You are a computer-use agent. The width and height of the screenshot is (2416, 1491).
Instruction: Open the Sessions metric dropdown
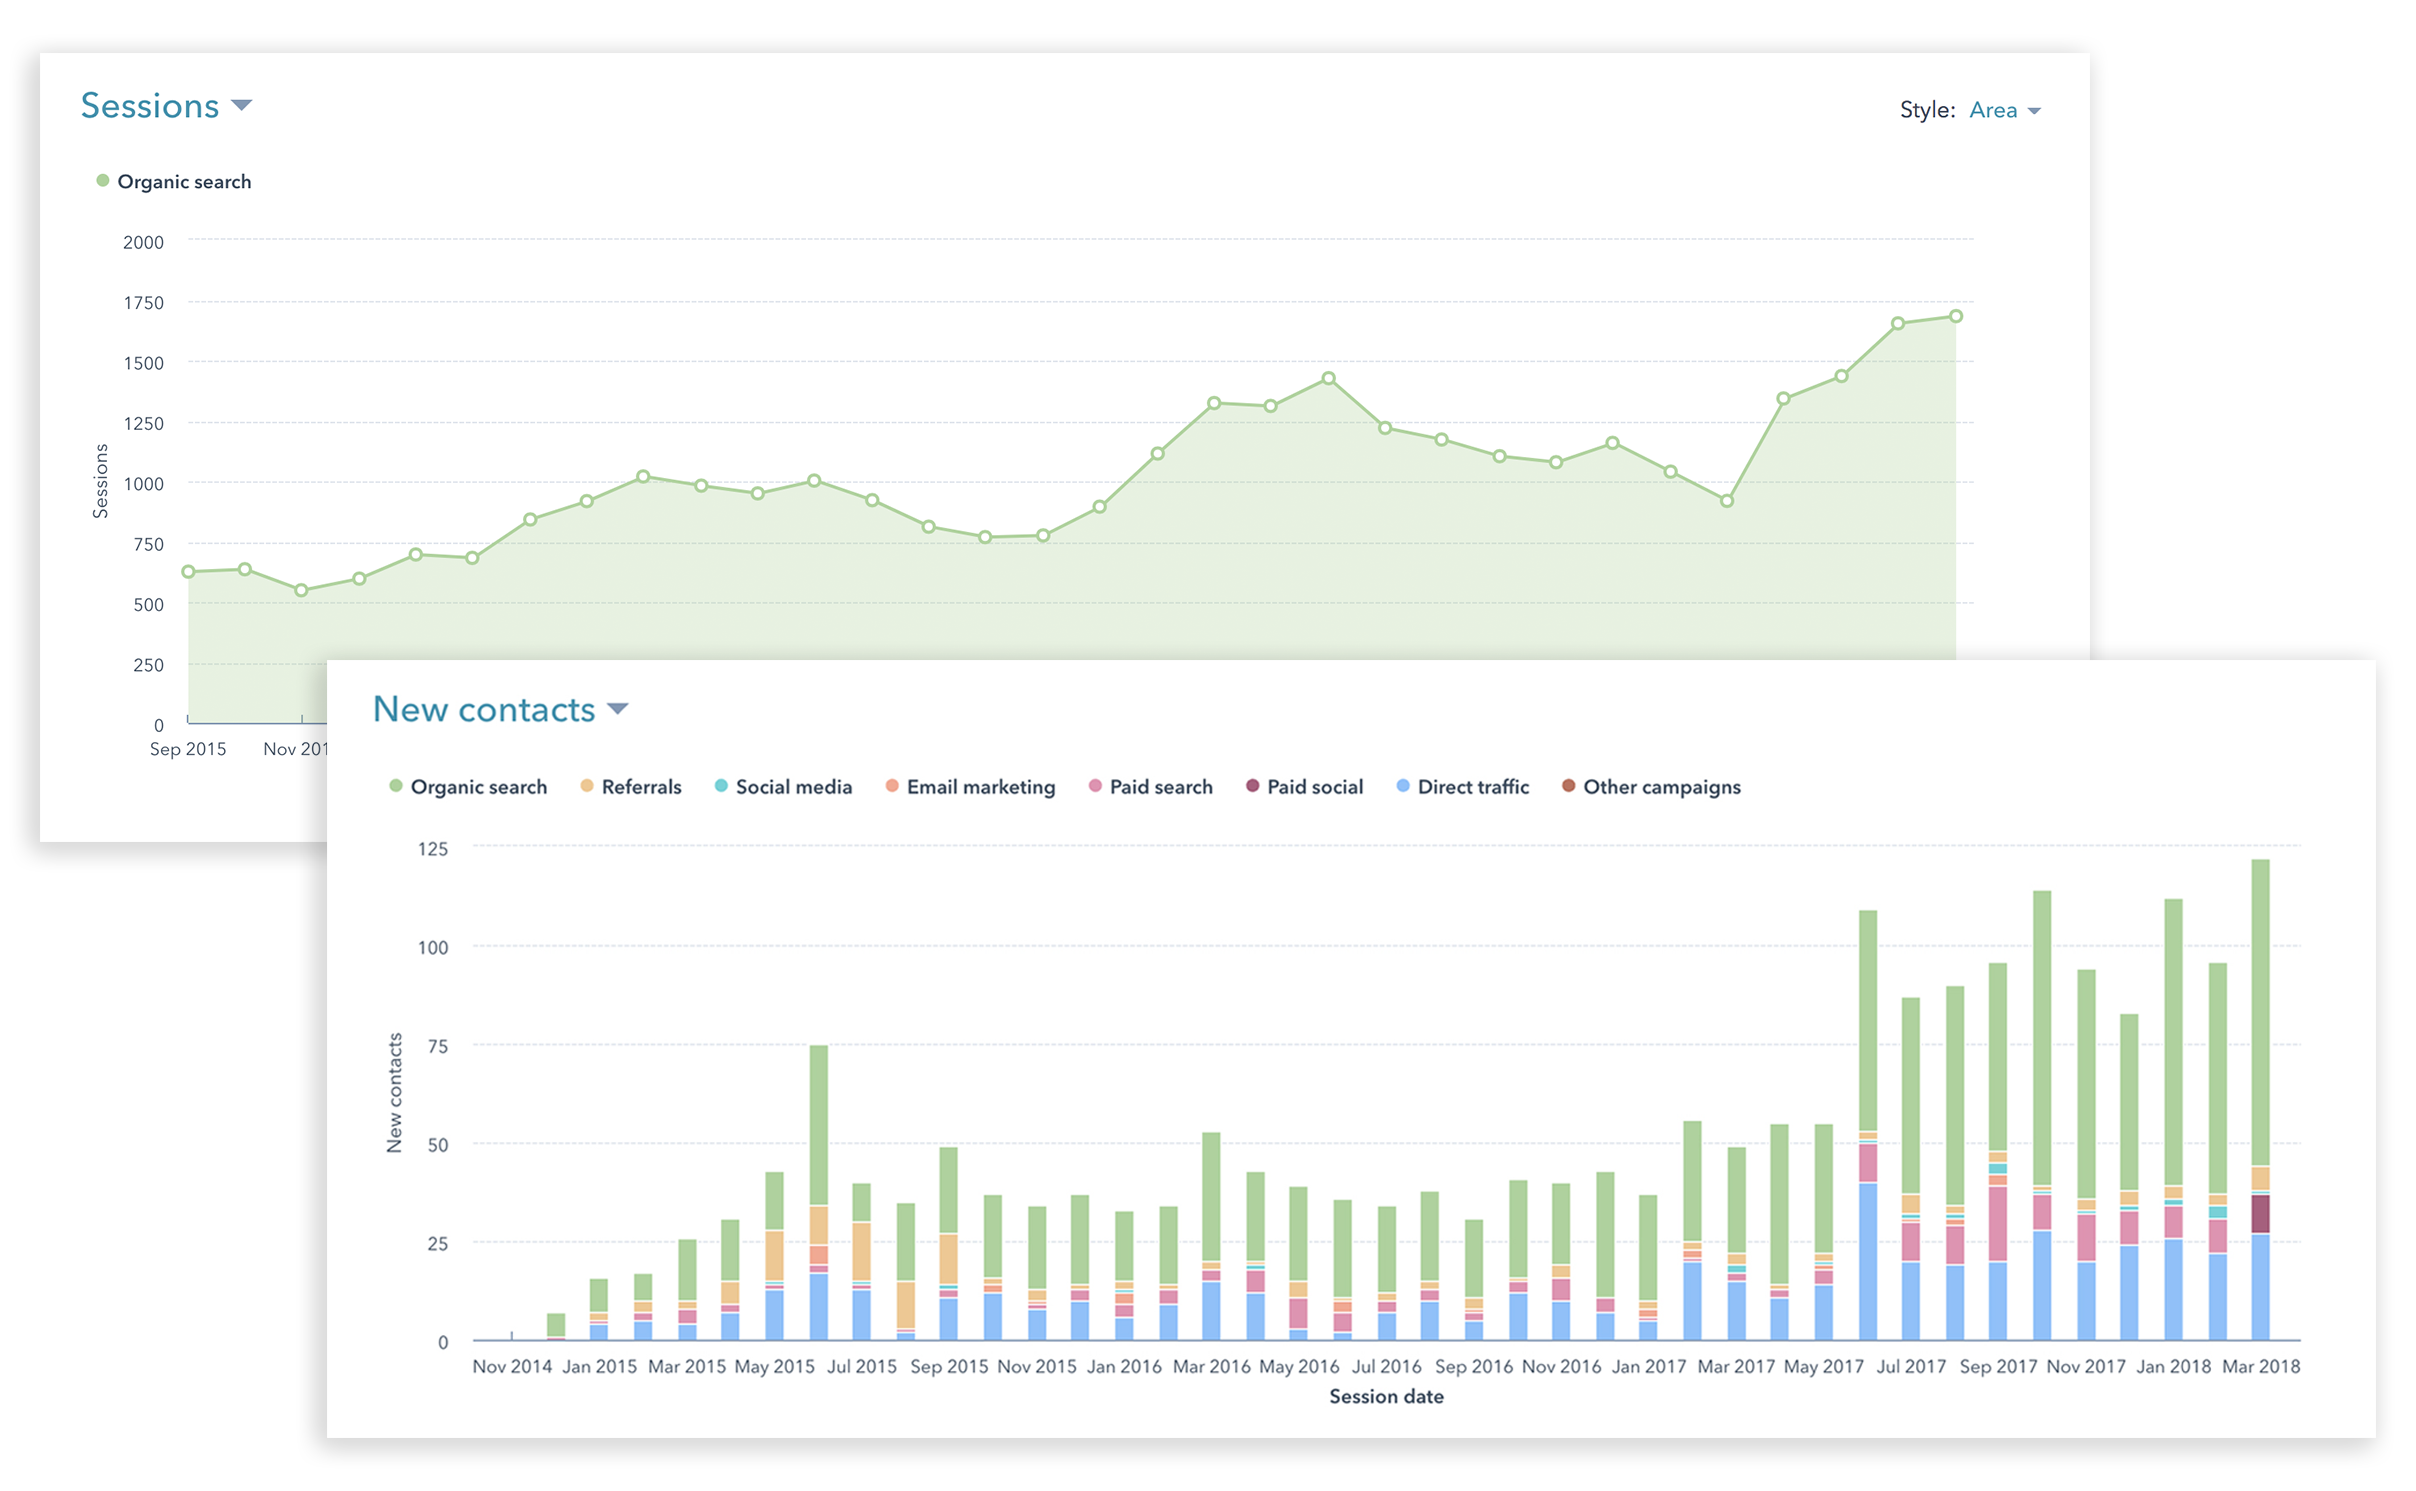click(x=241, y=105)
